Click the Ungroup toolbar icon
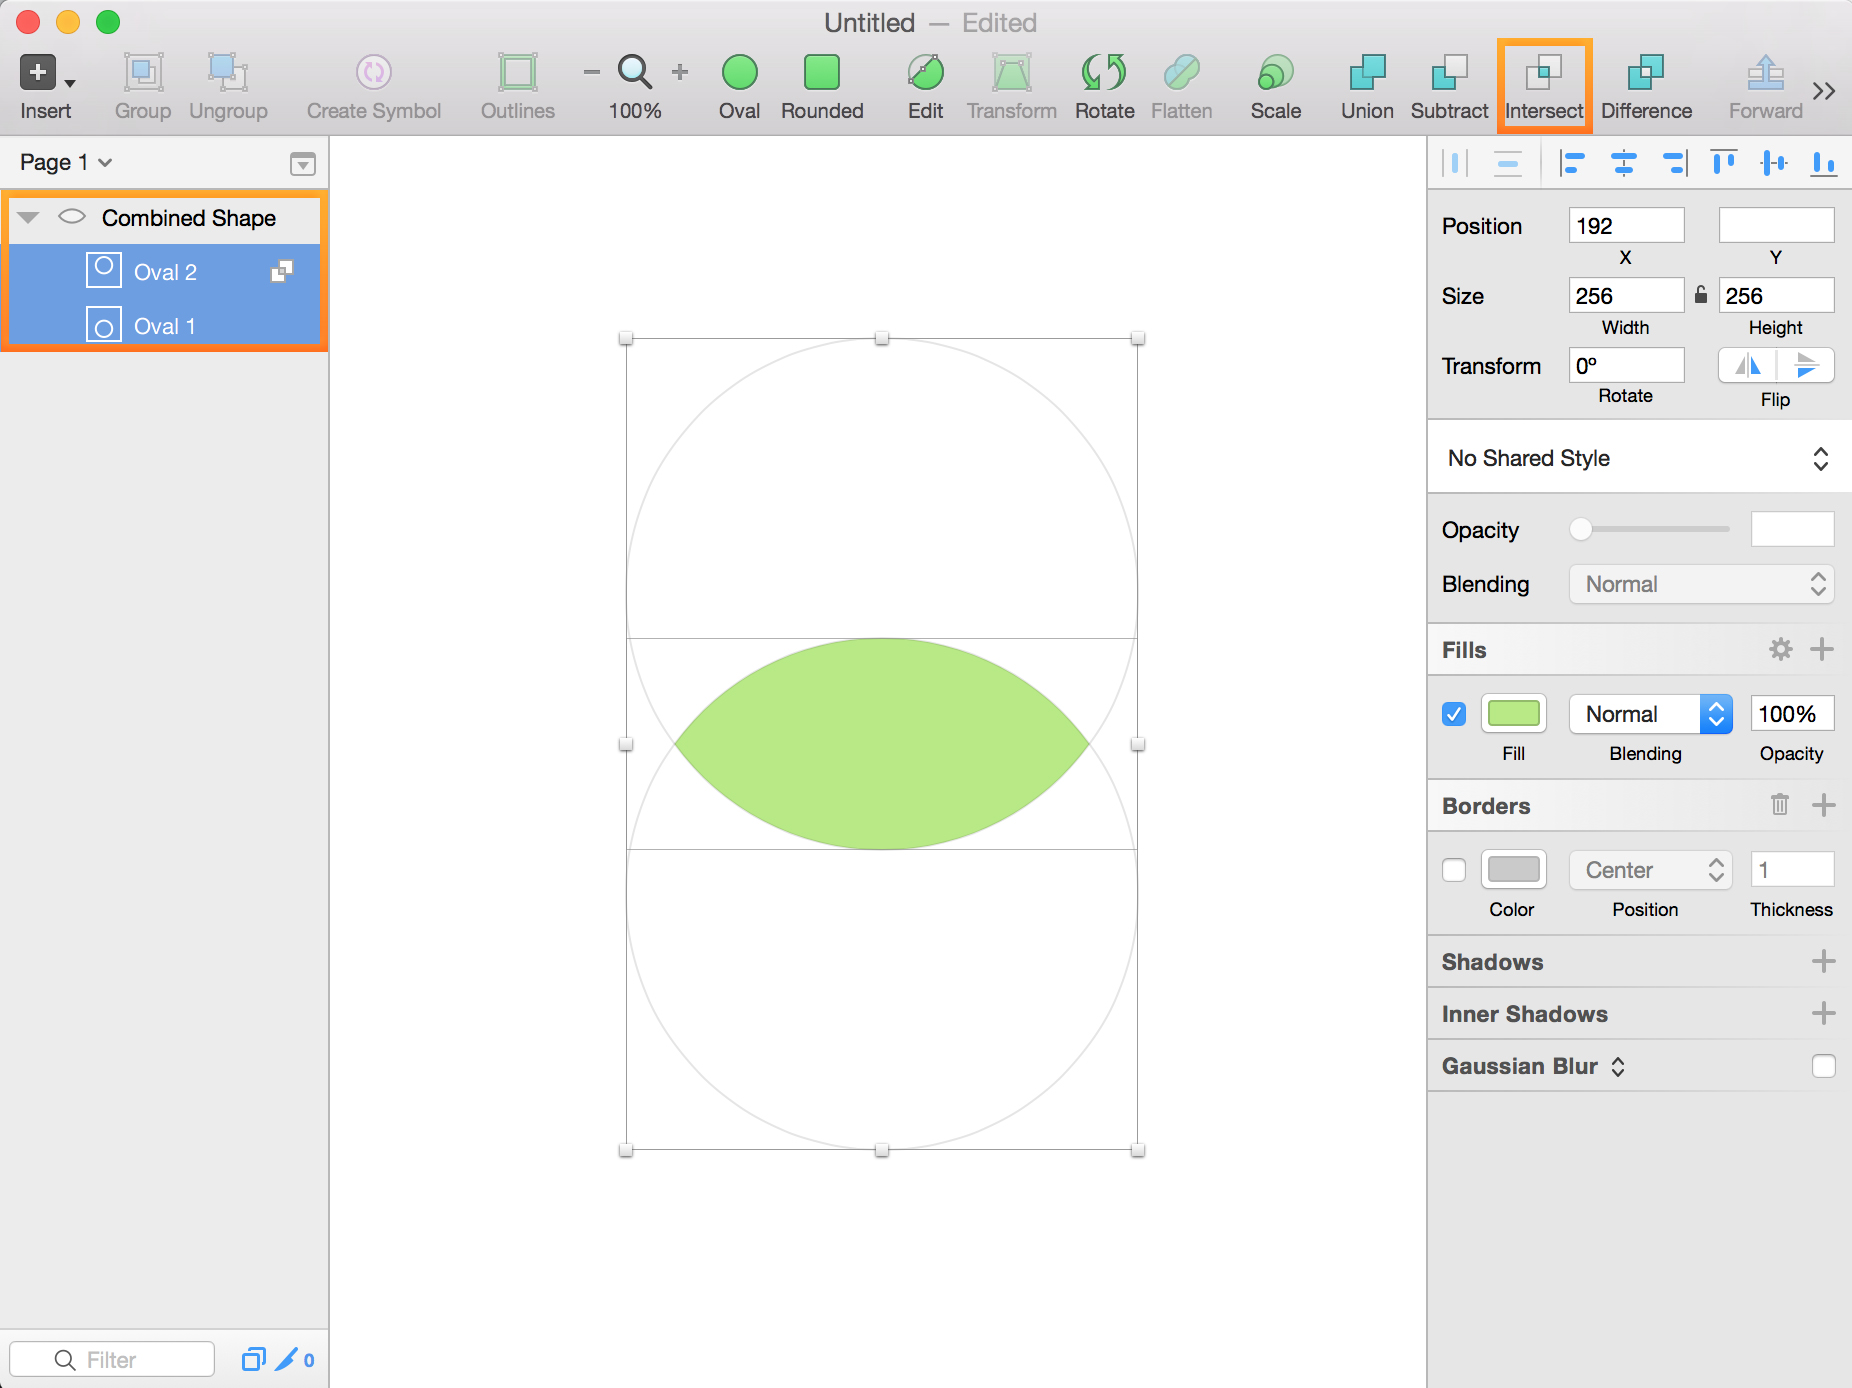This screenshot has height=1388, width=1852. pyautogui.click(x=228, y=73)
